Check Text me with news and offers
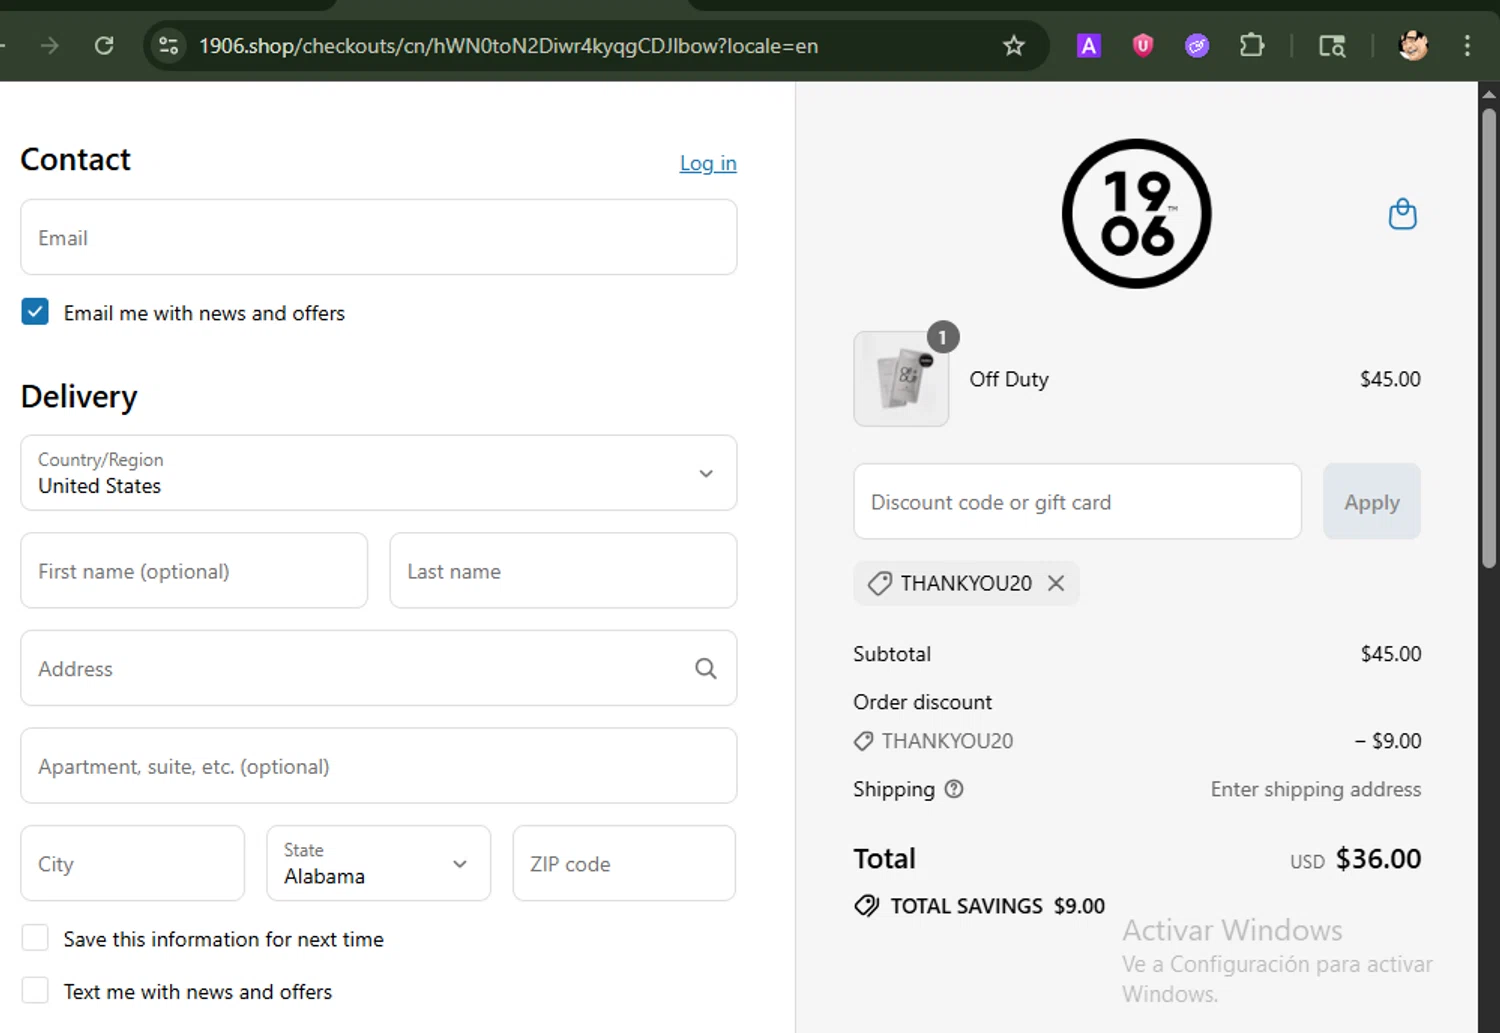Image resolution: width=1500 pixels, height=1033 pixels. 35,991
